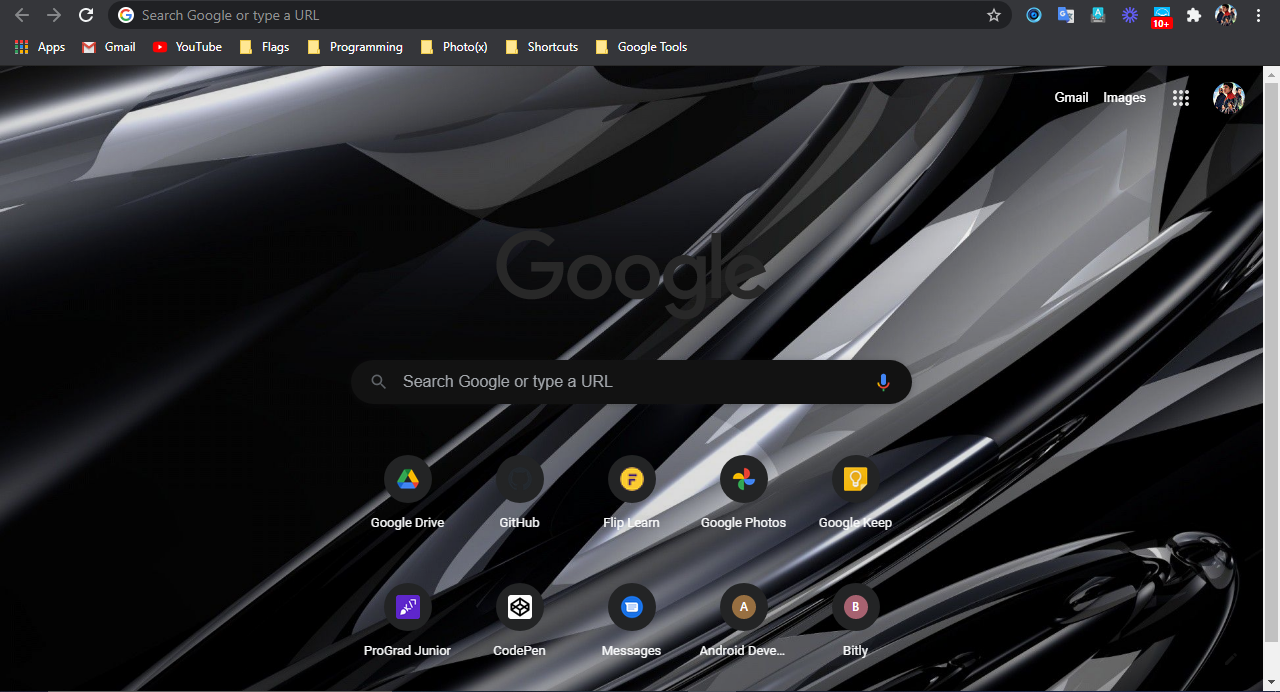Expand the Programming bookmark folder

coord(355,47)
